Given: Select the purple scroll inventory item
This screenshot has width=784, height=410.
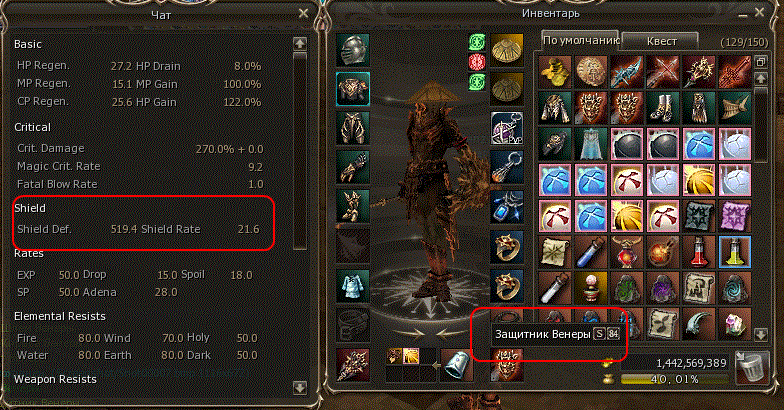Looking at the screenshot, I should pos(735,216).
